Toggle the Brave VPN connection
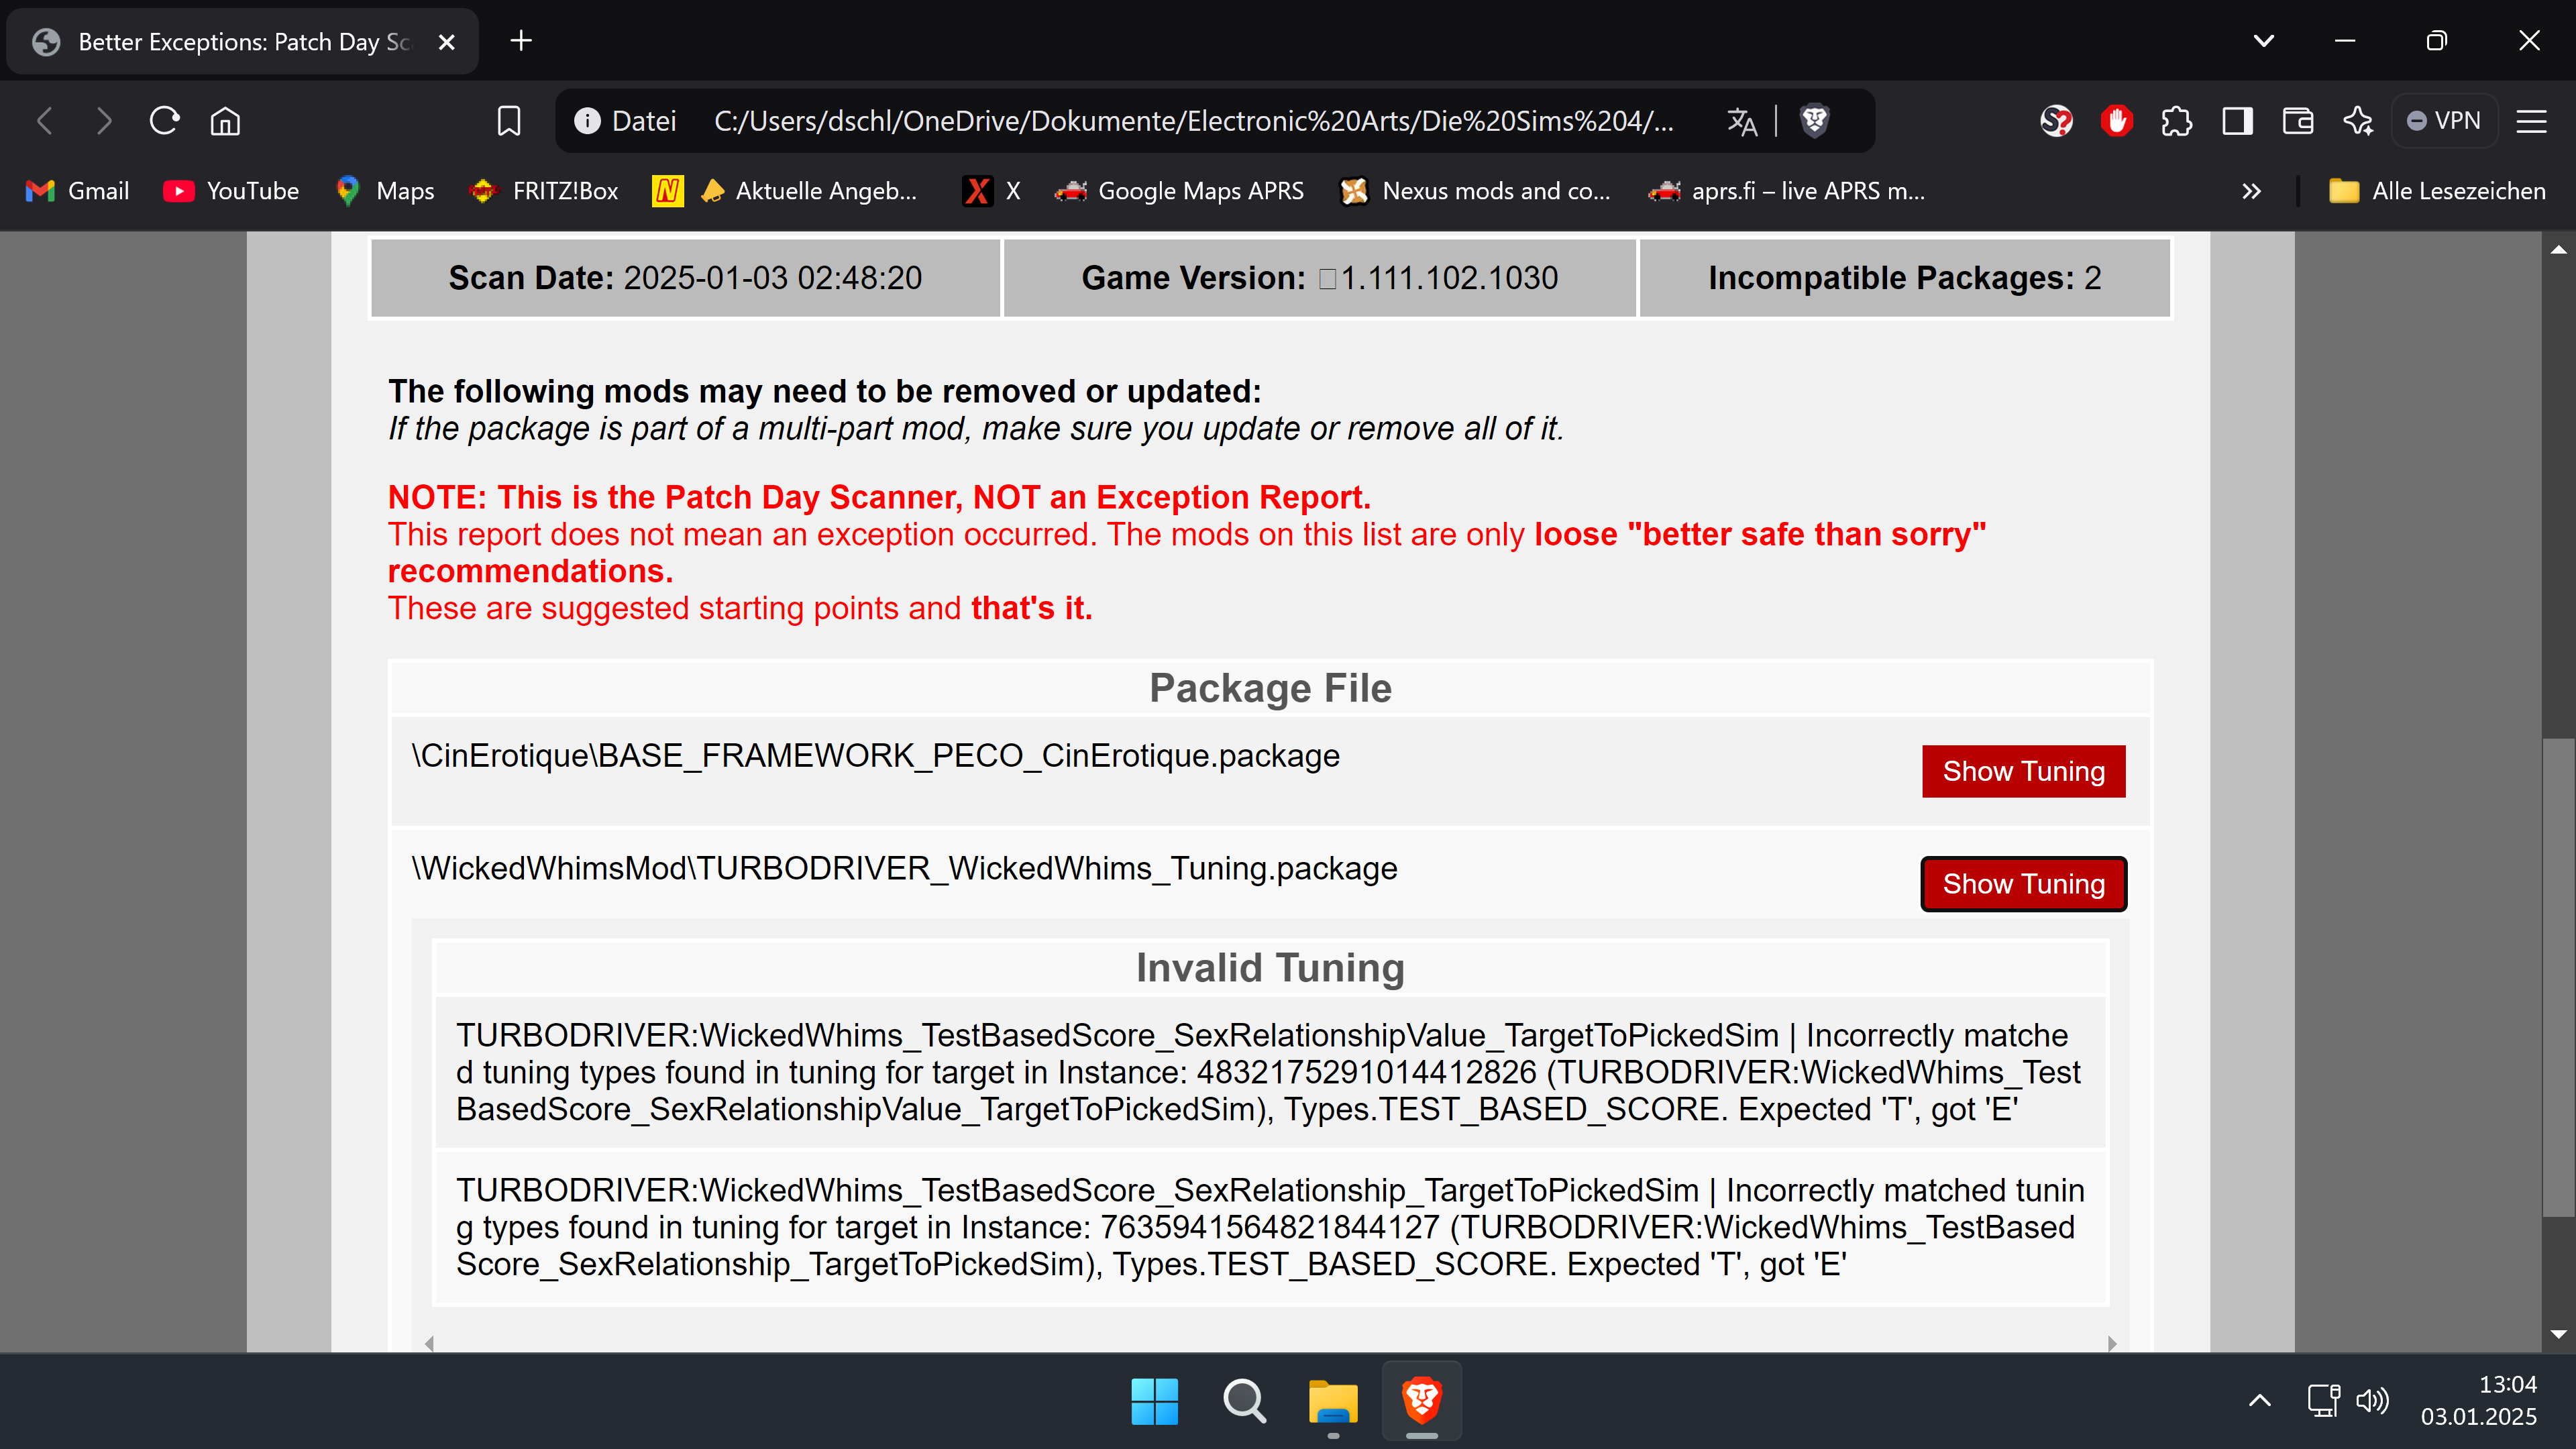 (2444, 120)
